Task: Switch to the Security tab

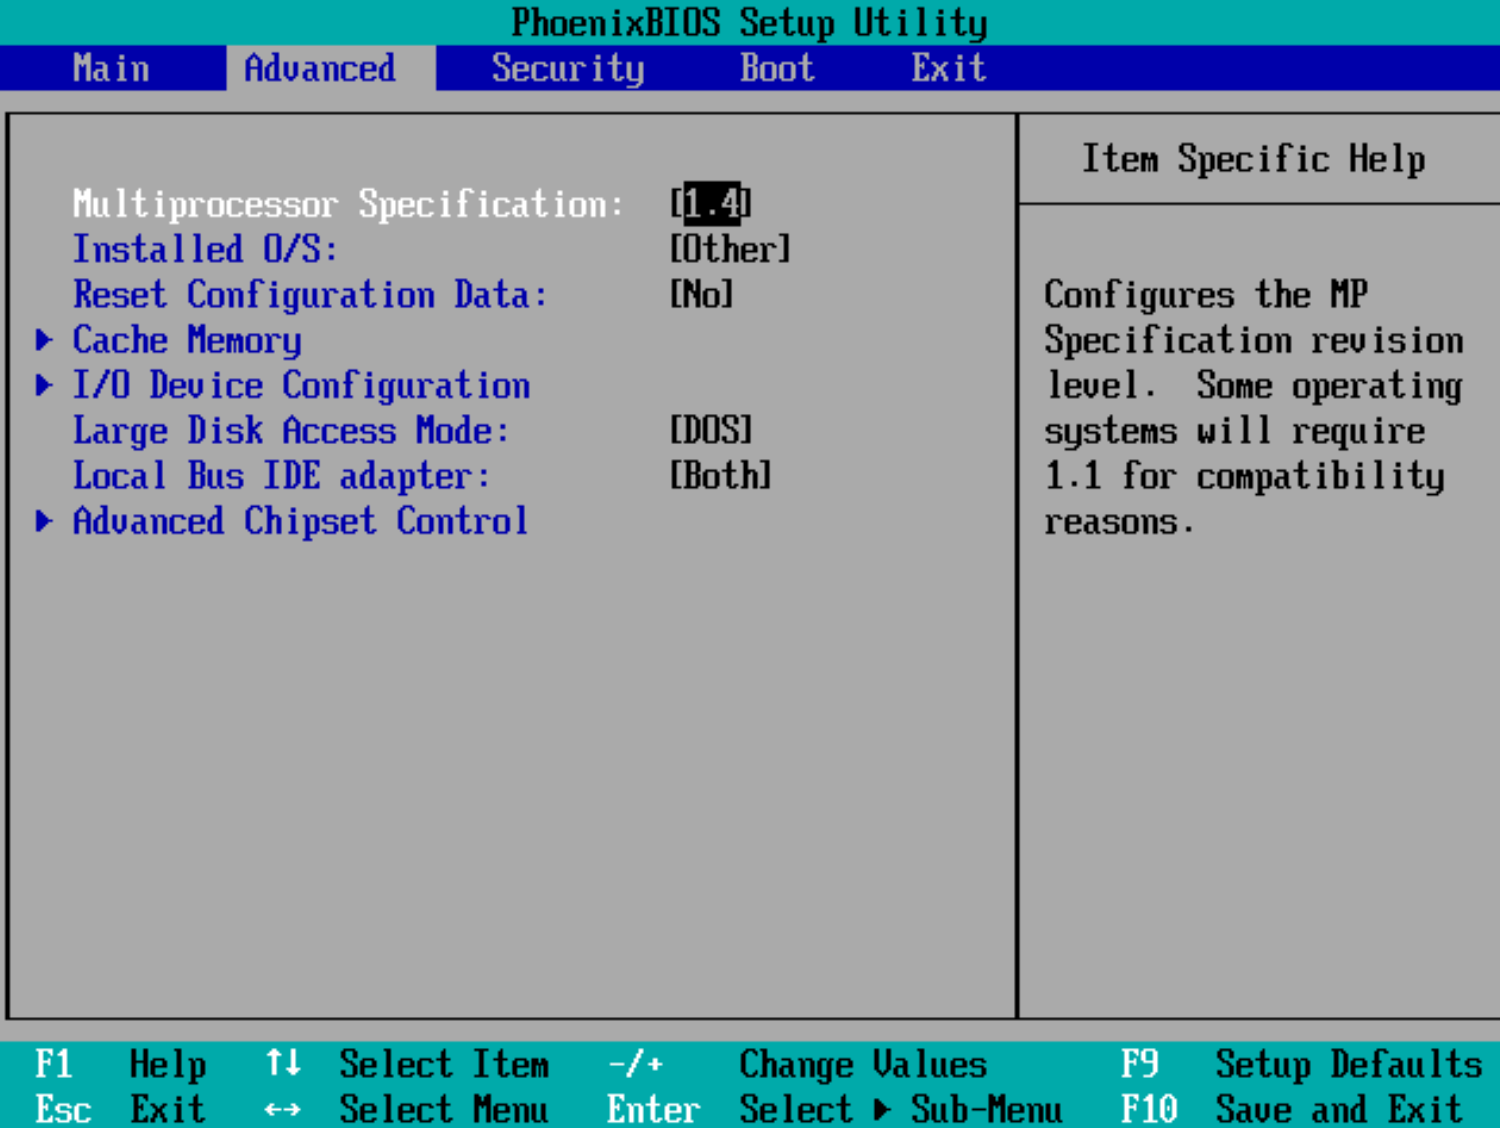Action: point(567,68)
